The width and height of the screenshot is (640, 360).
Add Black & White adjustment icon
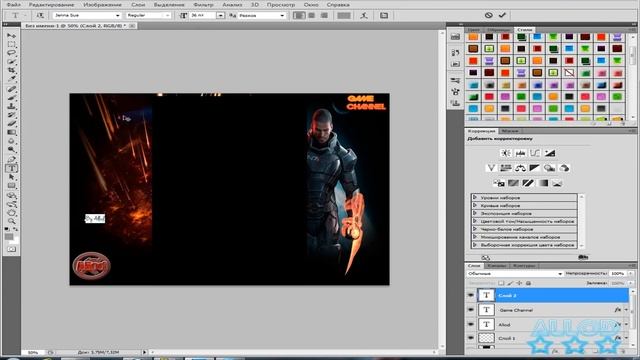click(x=534, y=168)
